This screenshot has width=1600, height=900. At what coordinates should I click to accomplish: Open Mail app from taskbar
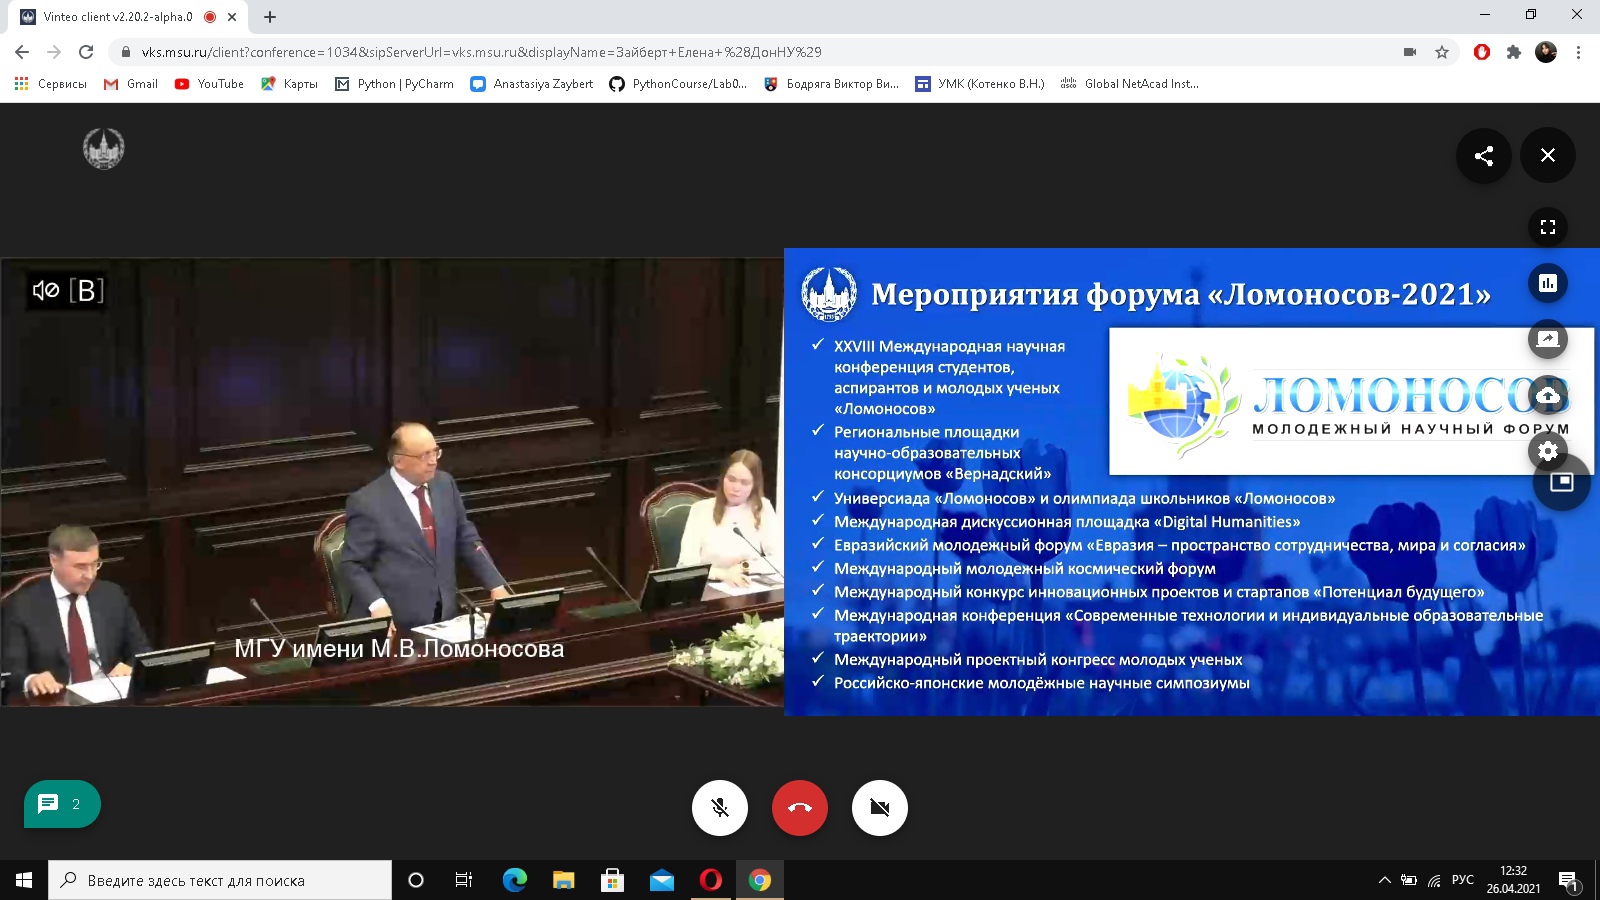661,880
